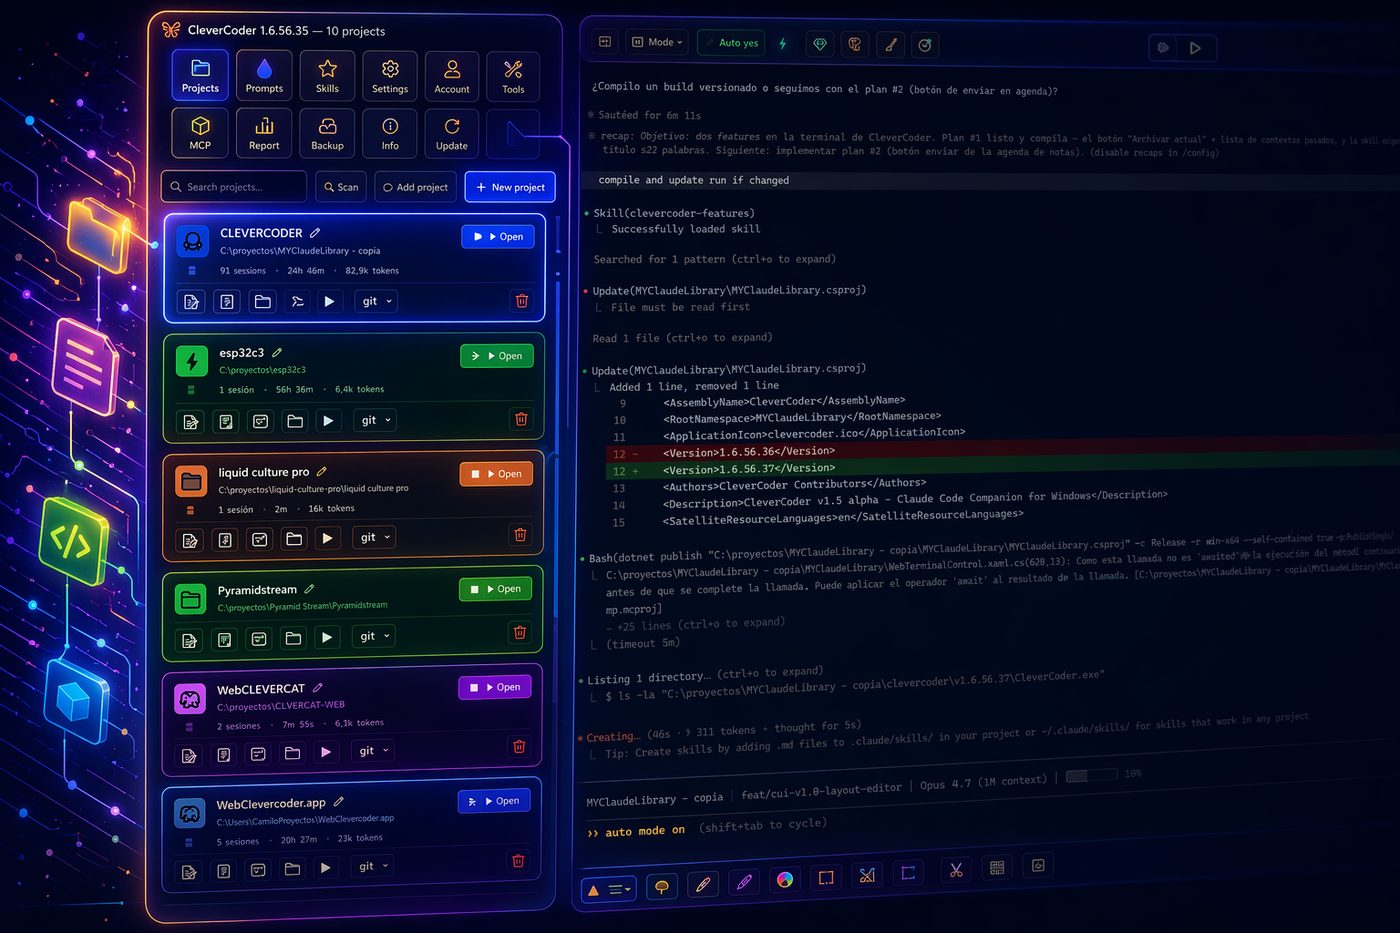Image resolution: width=1400 pixels, height=933 pixels.
Task: Delete the CLEVERCODER project via trash icon
Action: 521,301
